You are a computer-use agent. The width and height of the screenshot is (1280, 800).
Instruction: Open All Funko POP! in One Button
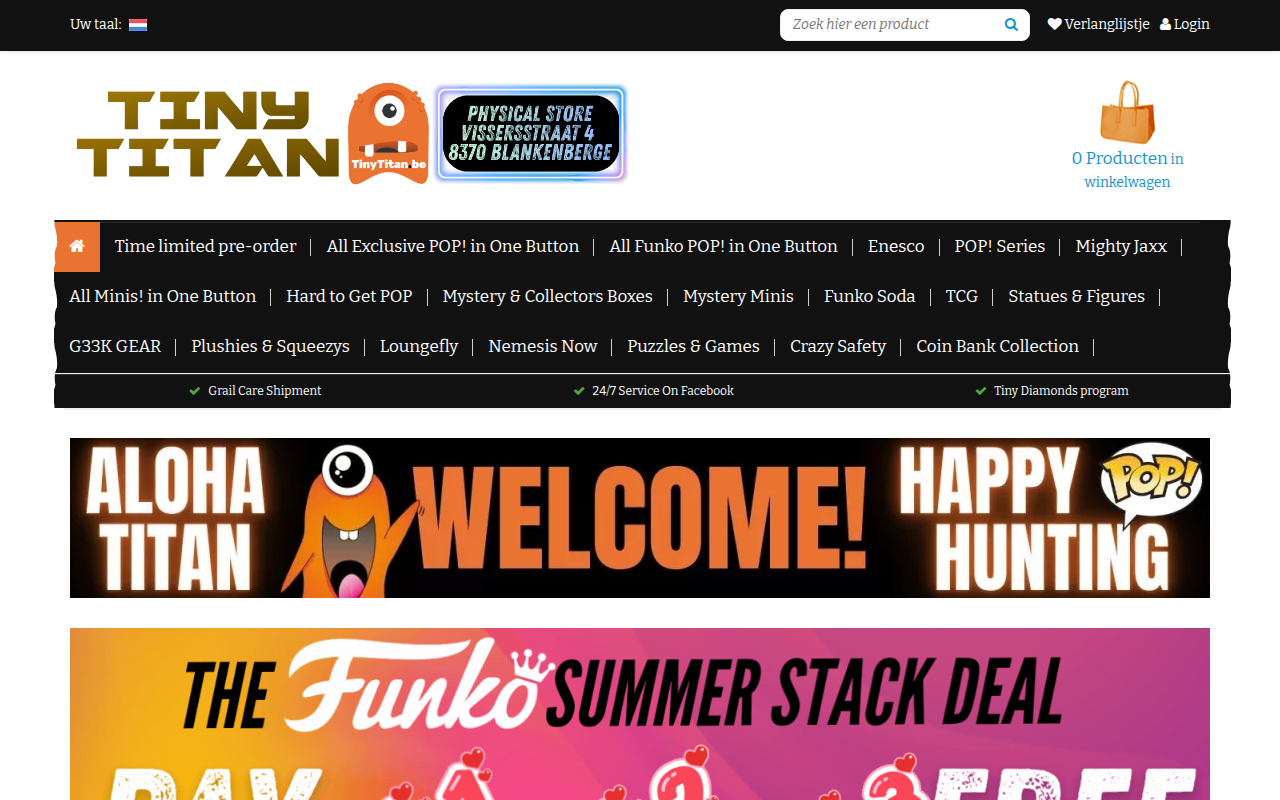click(x=724, y=246)
